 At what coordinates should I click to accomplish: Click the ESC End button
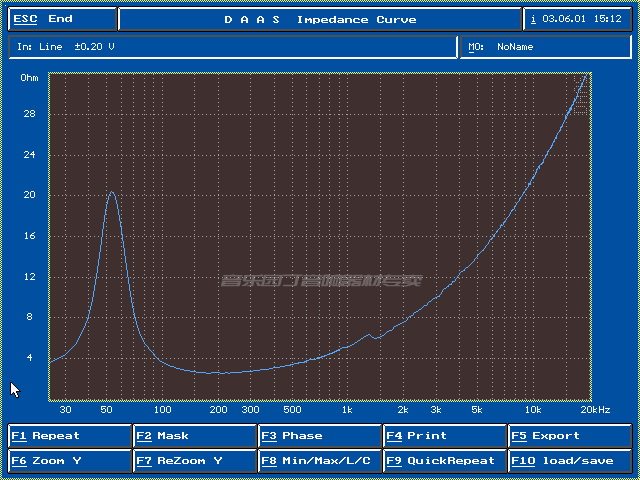(x=62, y=19)
